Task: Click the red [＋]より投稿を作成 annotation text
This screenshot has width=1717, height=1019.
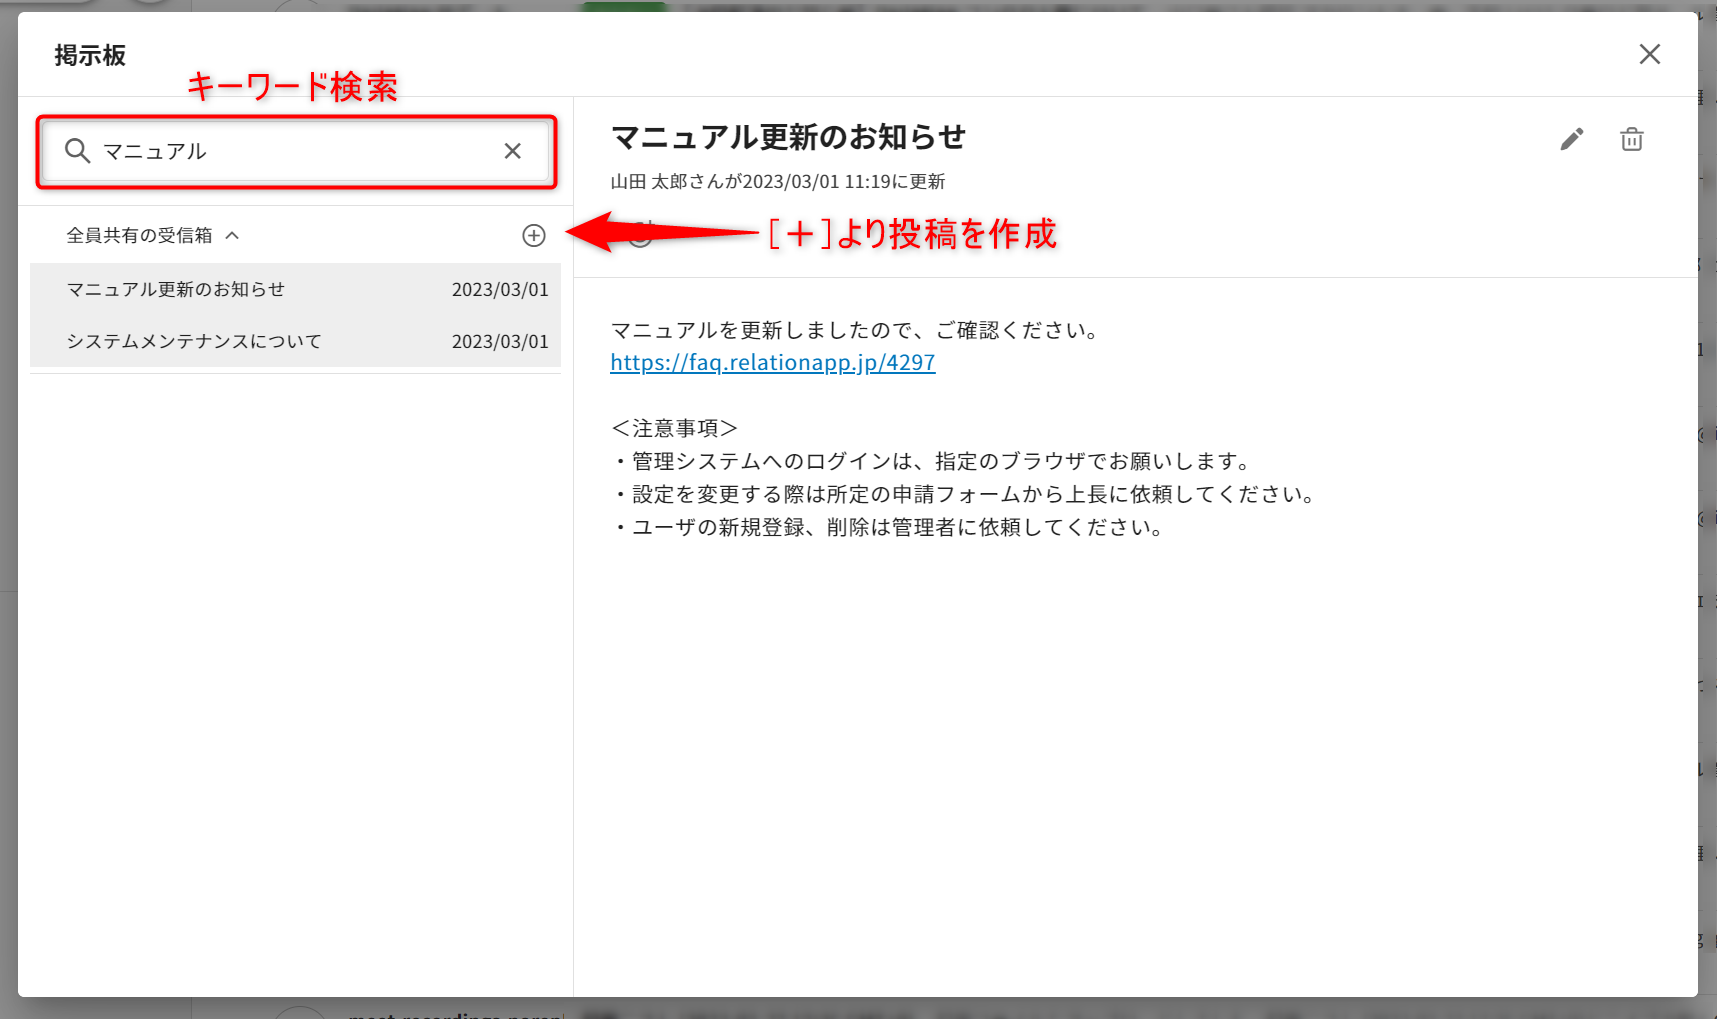Action: pos(911,234)
